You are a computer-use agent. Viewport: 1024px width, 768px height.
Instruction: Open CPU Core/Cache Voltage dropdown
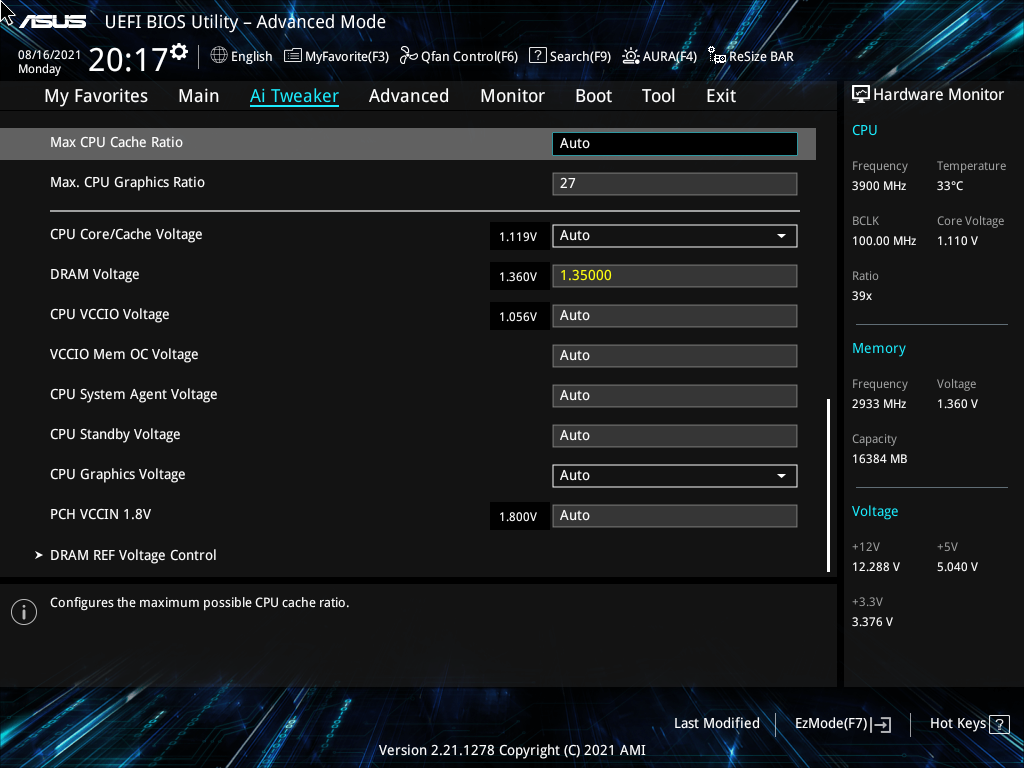675,236
